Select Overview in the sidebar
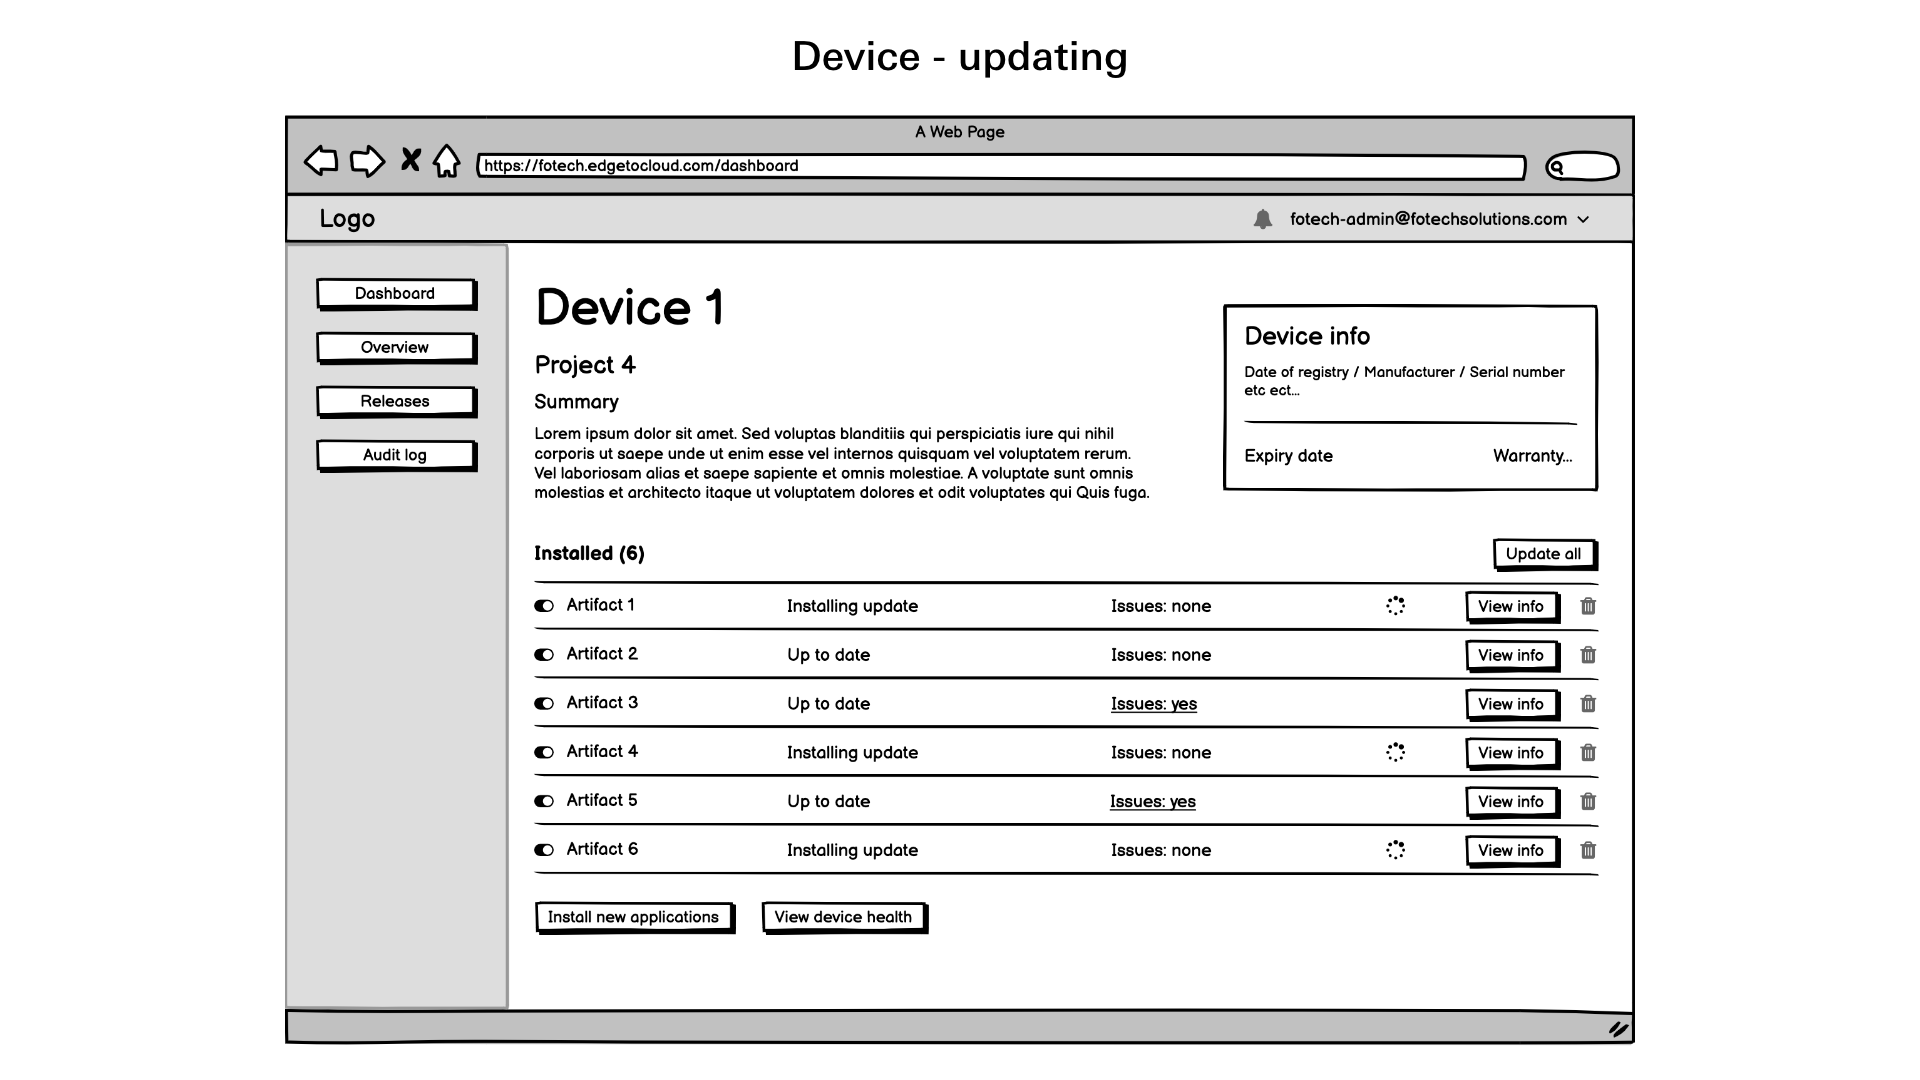Viewport: 1920px width, 1080px height. tap(395, 347)
